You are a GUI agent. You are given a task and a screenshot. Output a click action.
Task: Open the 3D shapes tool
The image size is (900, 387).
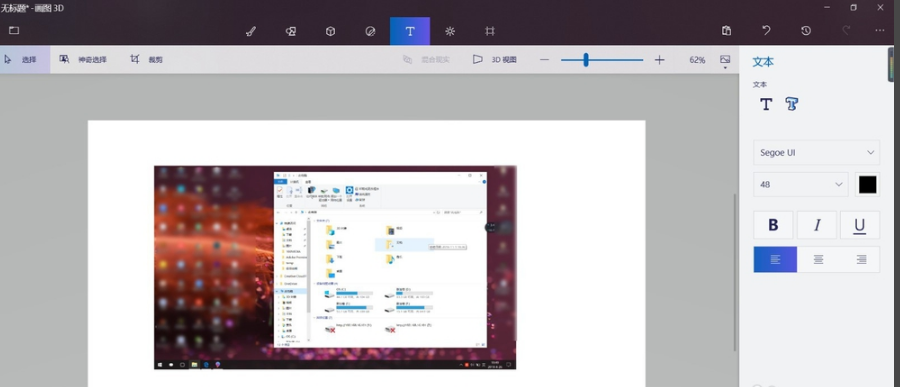click(330, 32)
